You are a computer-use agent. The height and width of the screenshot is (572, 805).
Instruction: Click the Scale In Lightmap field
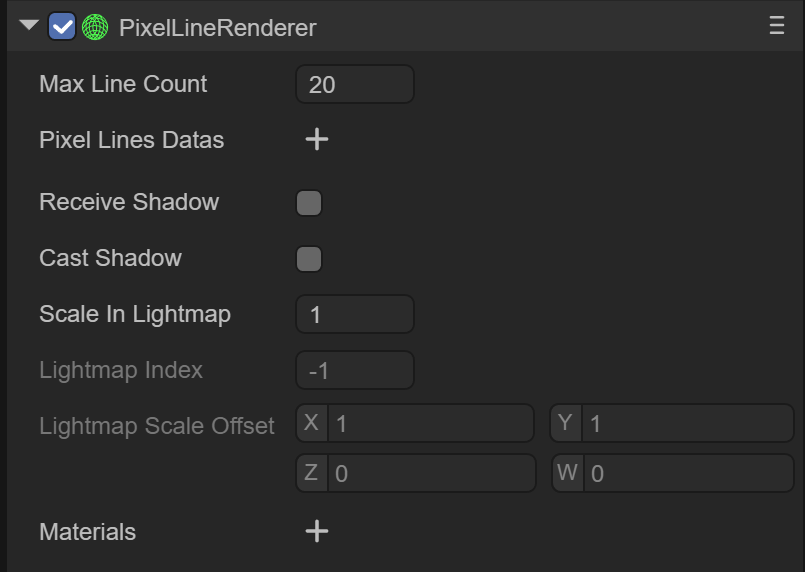[x=355, y=314]
